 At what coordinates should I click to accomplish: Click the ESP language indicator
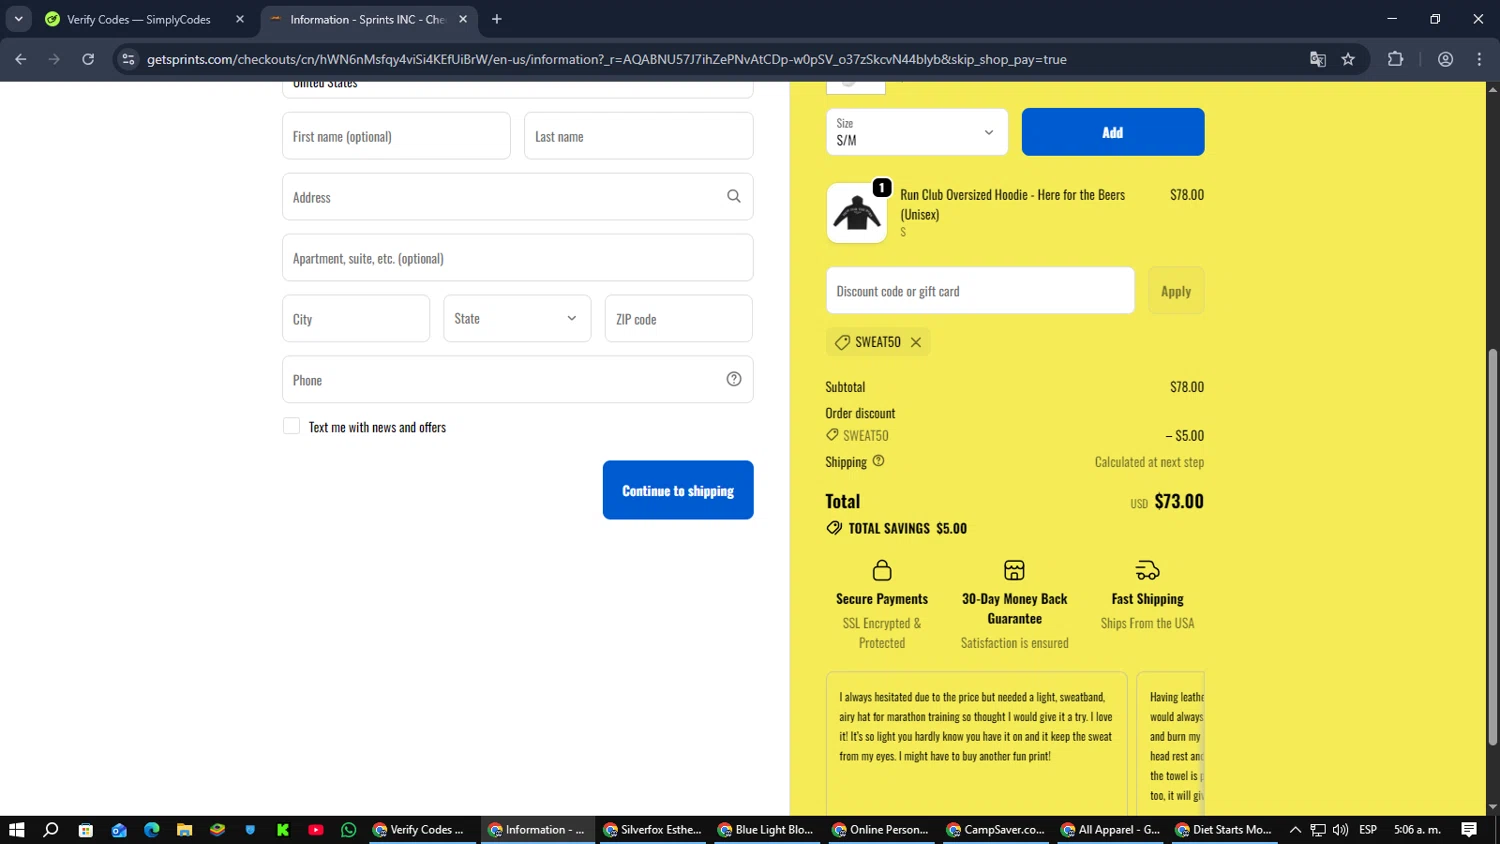pyautogui.click(x=1368, y=830)
